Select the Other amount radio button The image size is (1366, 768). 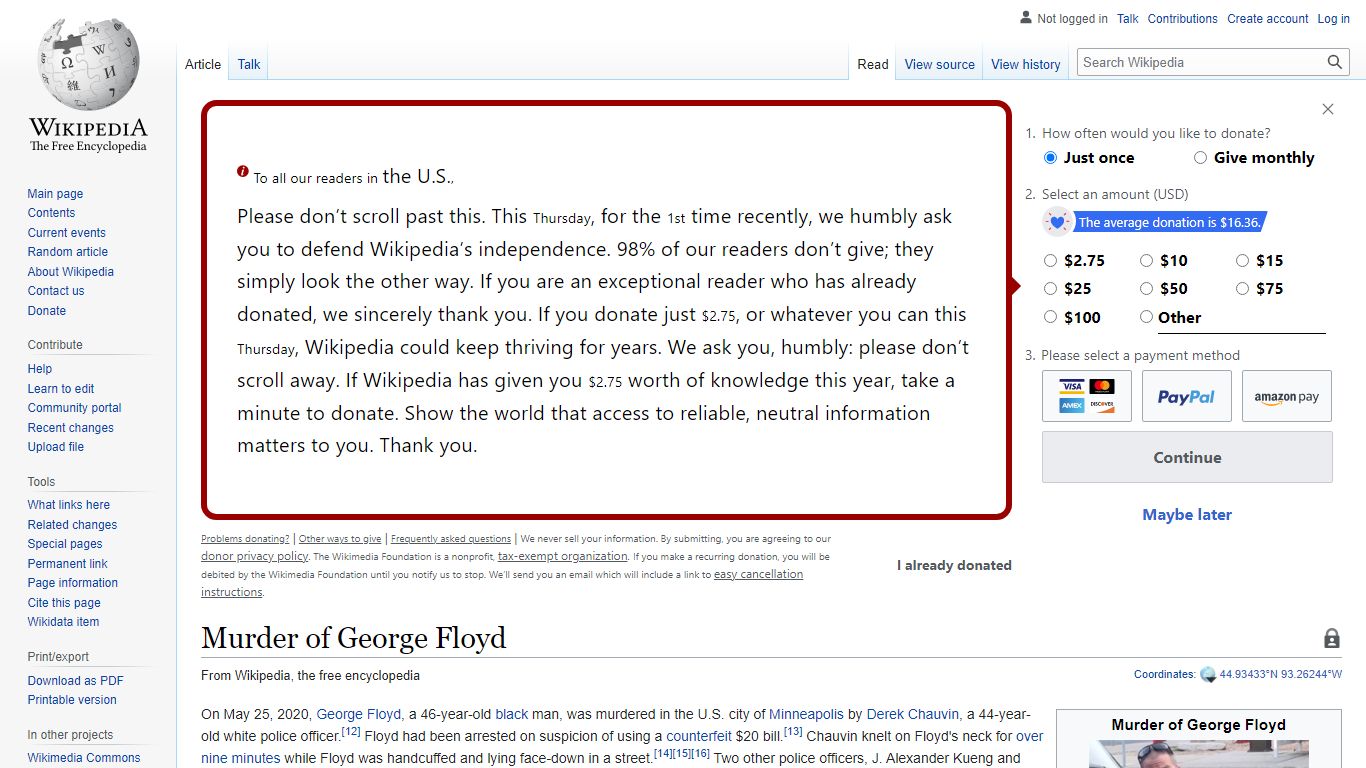tap(1146, 317)
